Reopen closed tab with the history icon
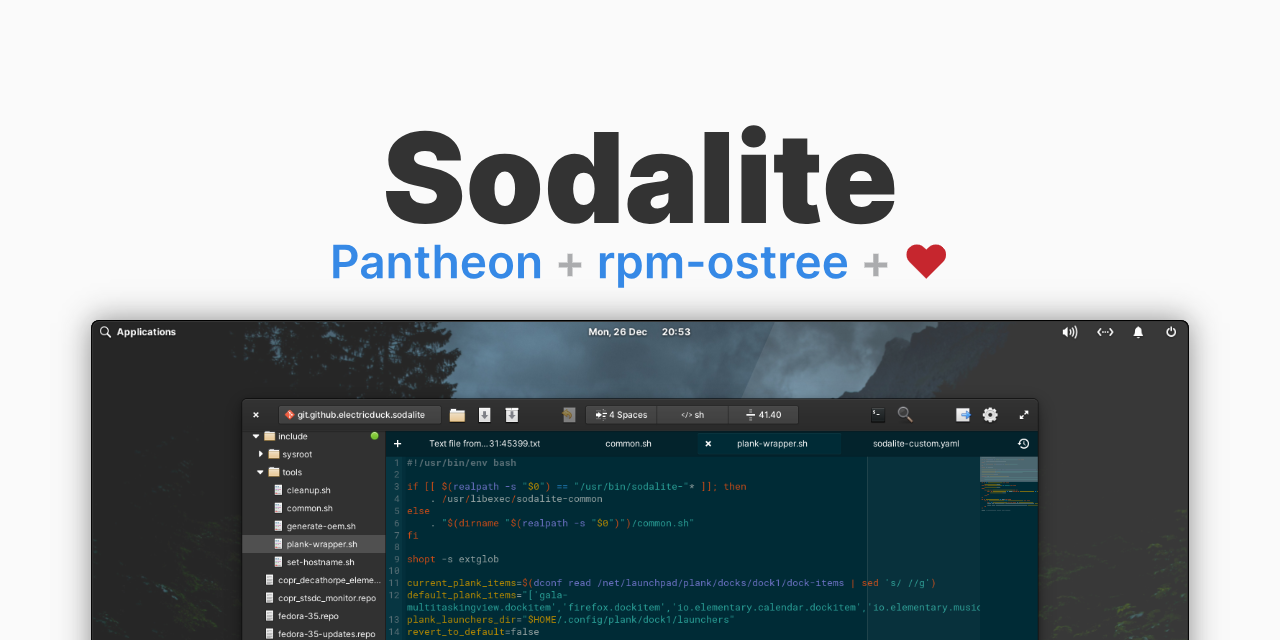1280x640 pixels. (x=1022, y=443)
